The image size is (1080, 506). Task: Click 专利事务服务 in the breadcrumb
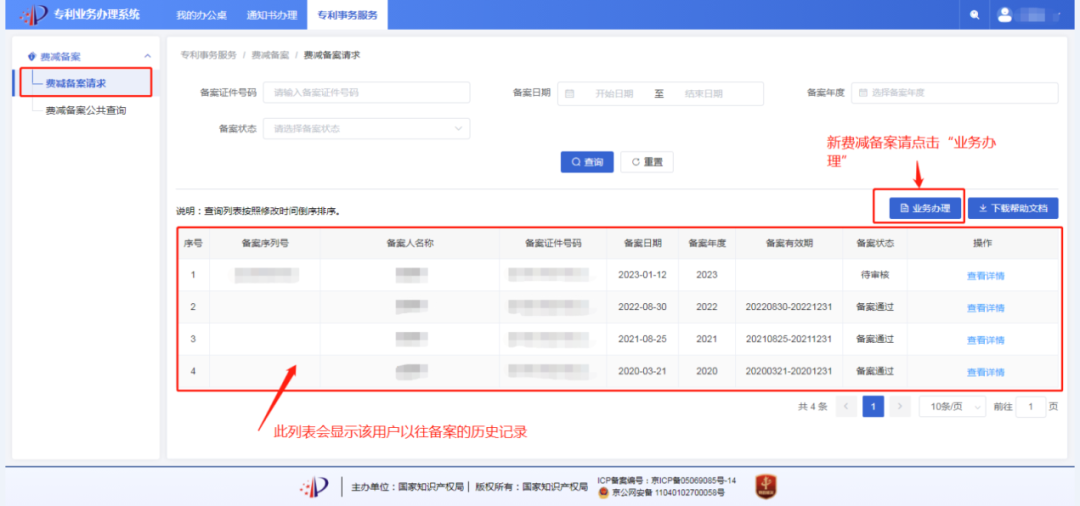pyautogui.click(x=209, y=54)
